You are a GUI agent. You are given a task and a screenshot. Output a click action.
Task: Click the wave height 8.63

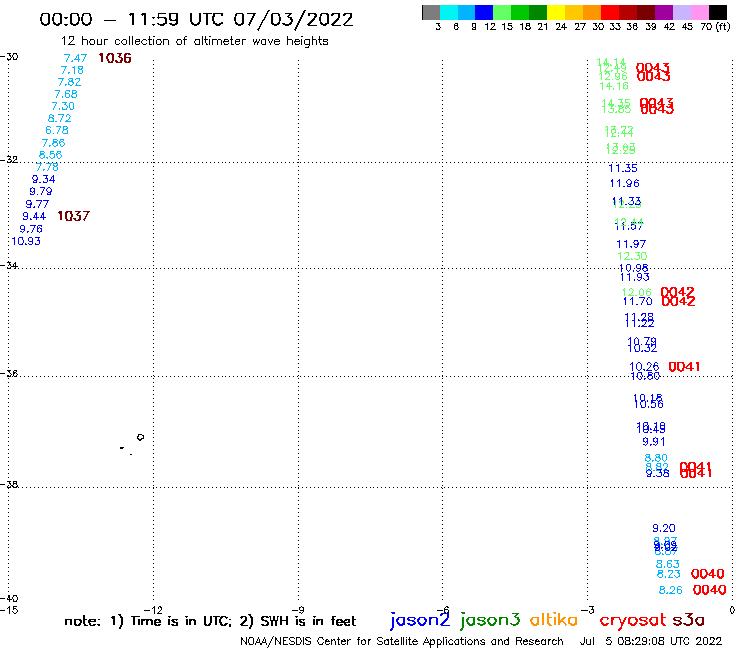668,564
